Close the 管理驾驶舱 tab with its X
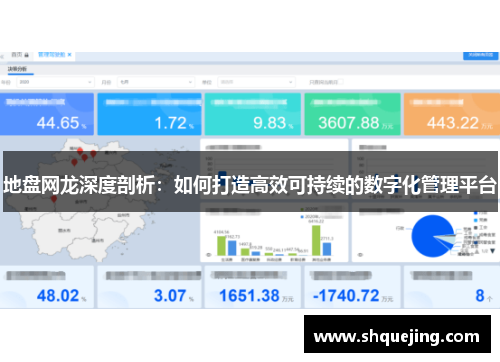Viewport: 500px width, 362px height. click(69, 55)
